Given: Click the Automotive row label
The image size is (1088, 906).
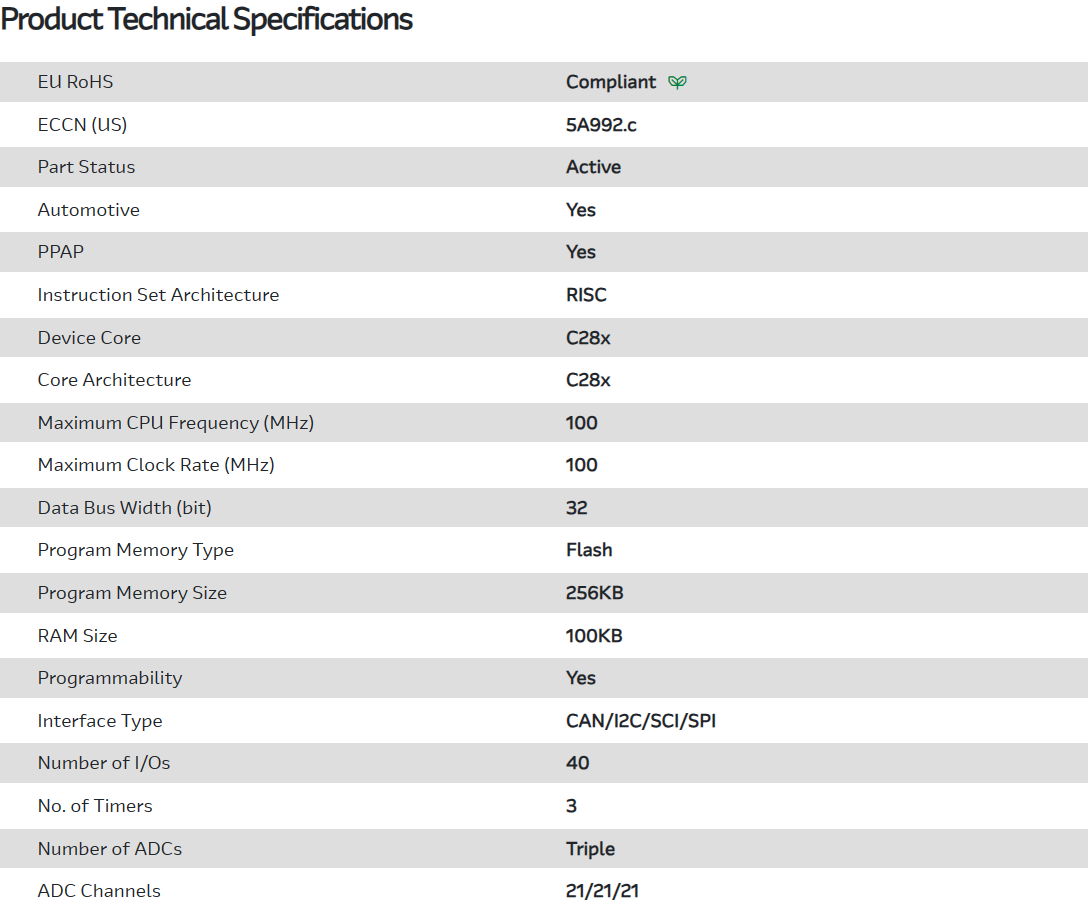Looking at the screenshot, I should point(88,210).
